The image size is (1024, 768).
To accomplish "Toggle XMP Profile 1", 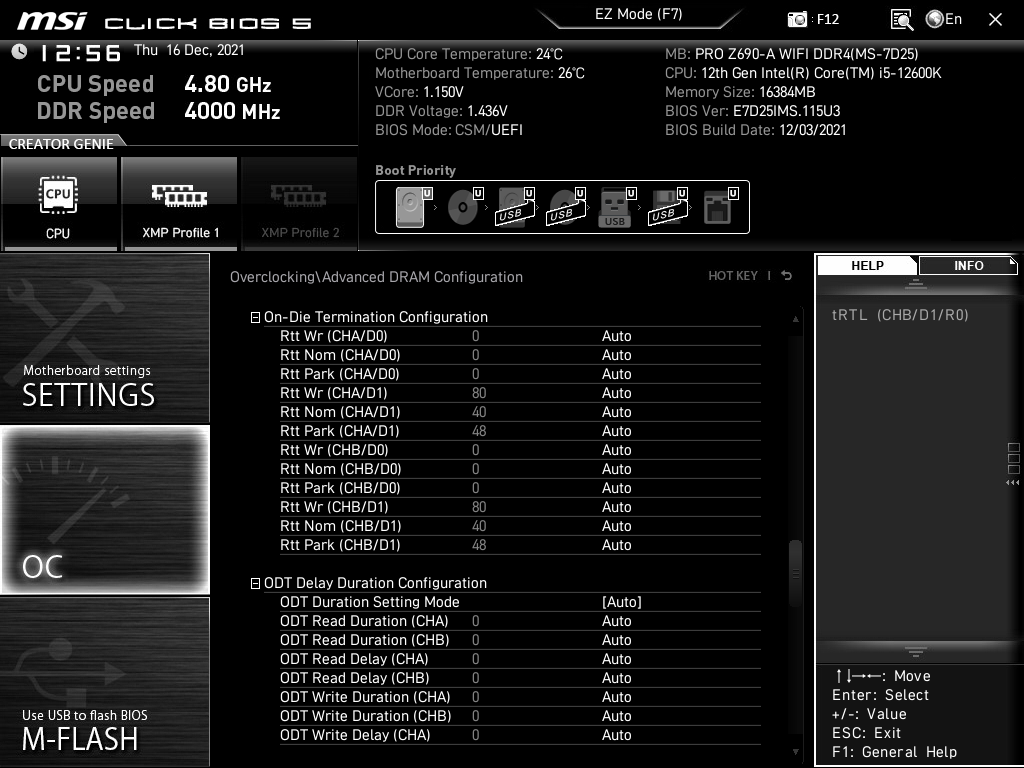I will pos(180,204).
